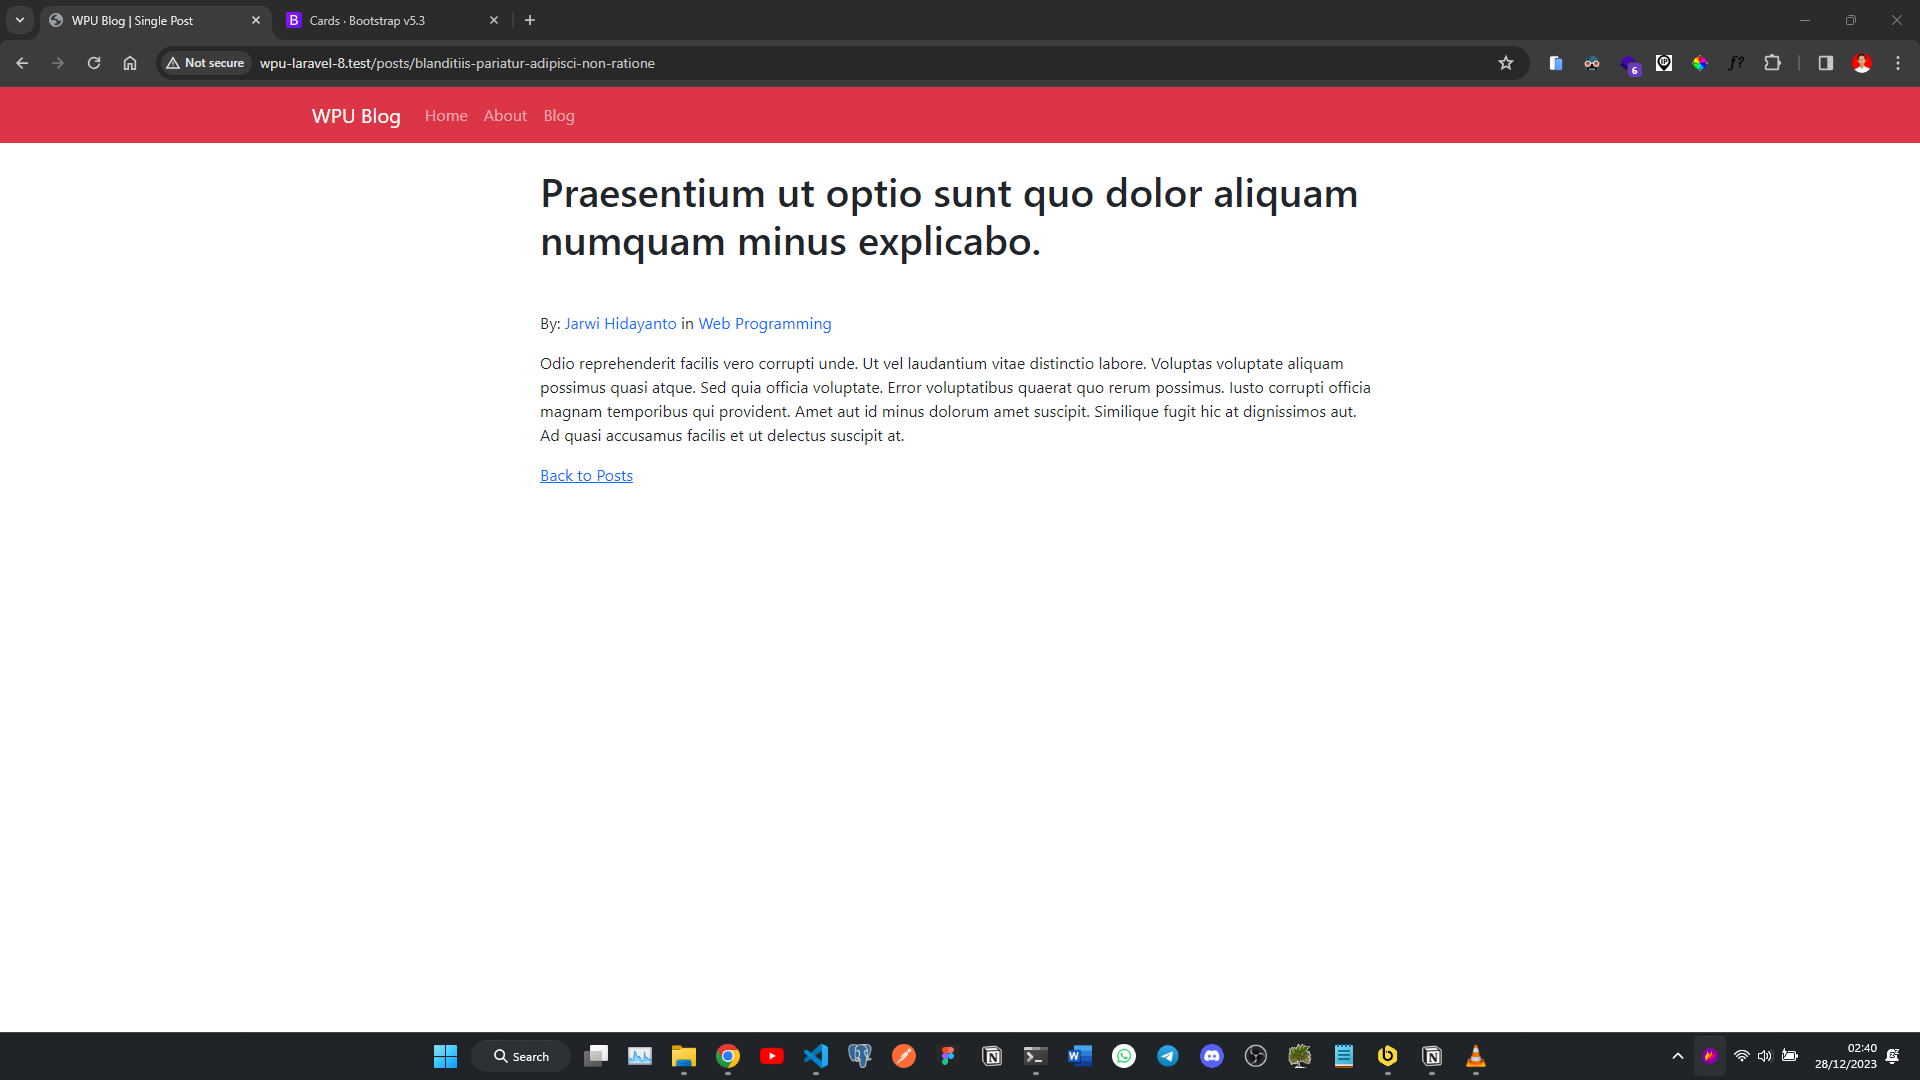Open Discord from the taskbar
1920x1080 pixels.
click(1212, 1056)
